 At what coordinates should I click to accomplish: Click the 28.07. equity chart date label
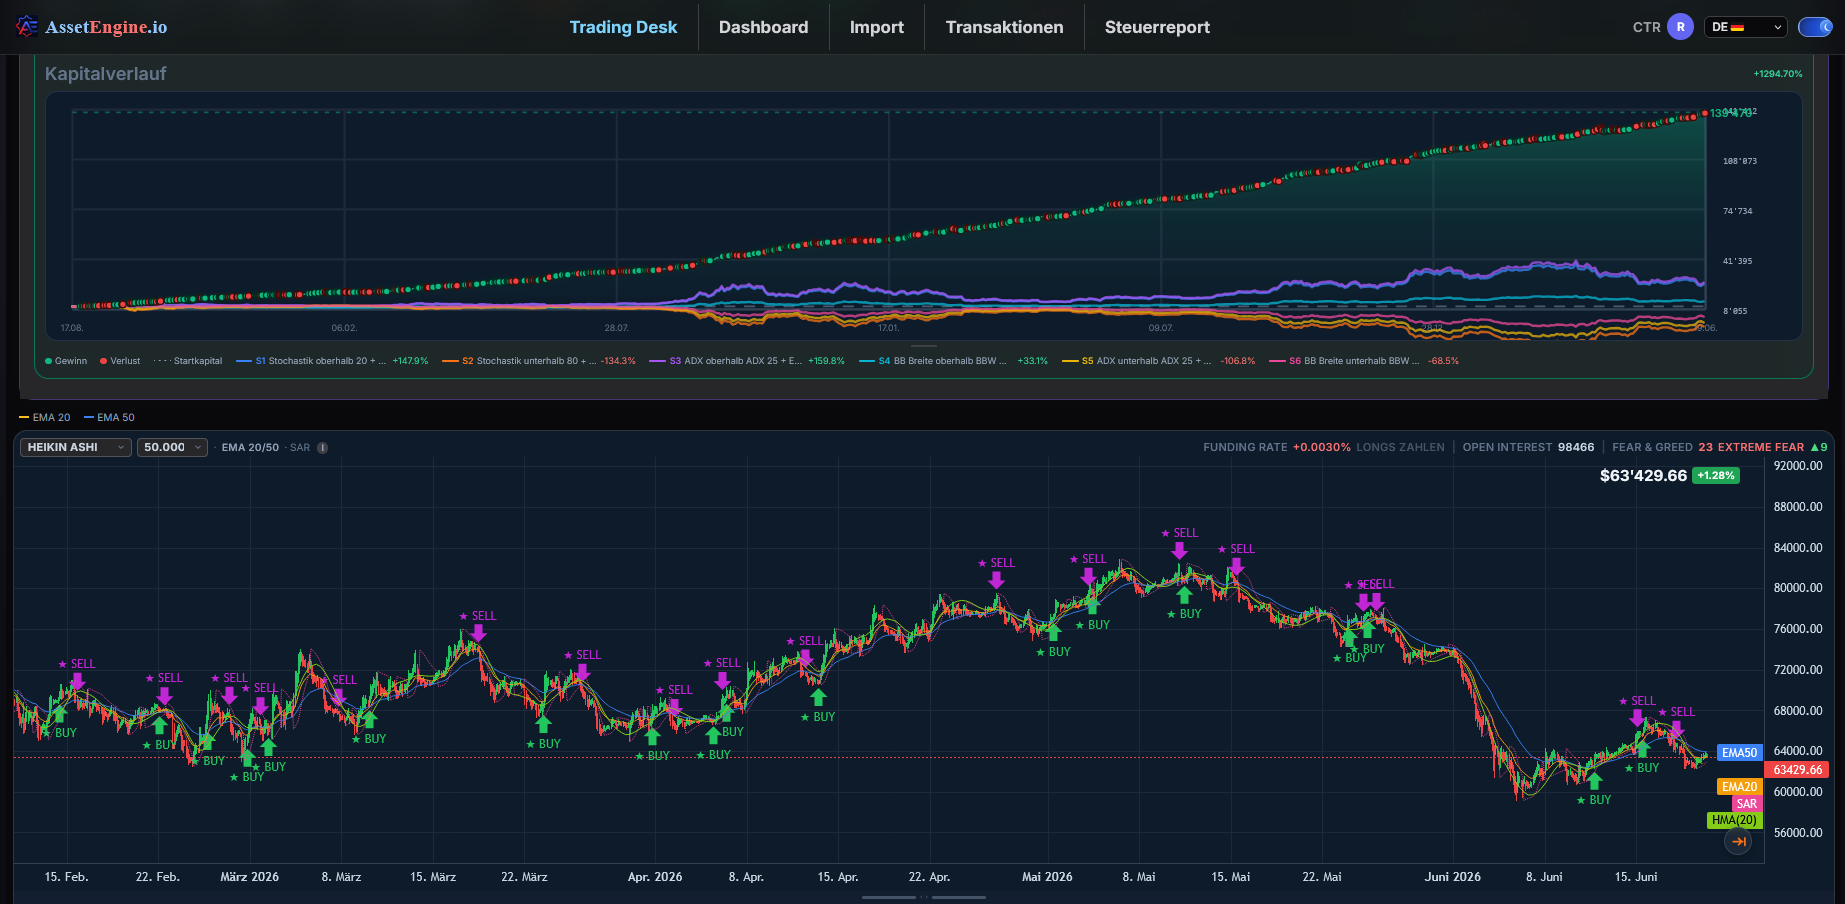point(616,328)
